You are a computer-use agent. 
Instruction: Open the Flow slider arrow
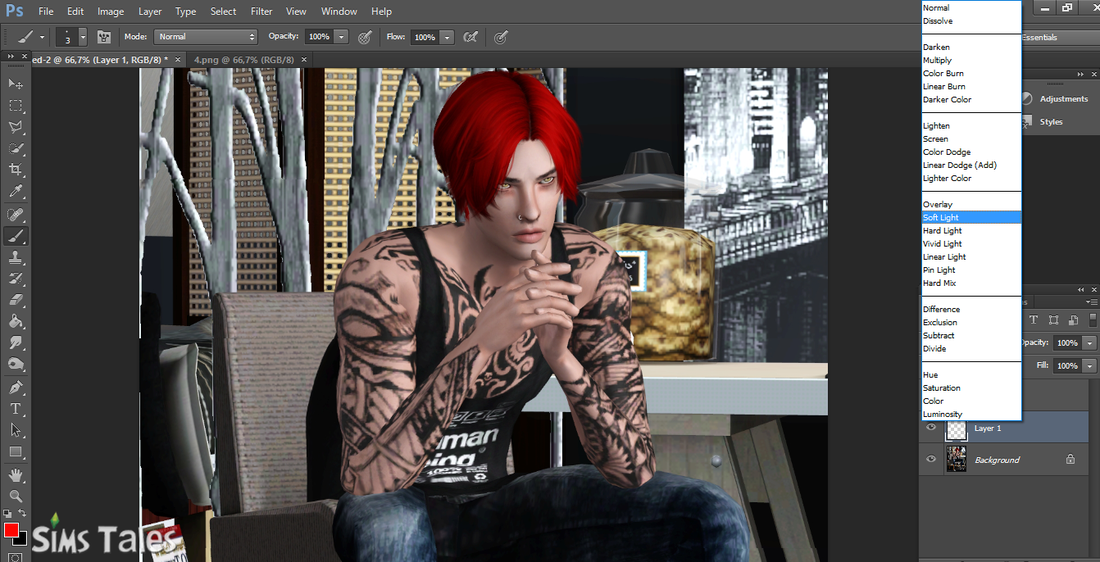[447, 37]
